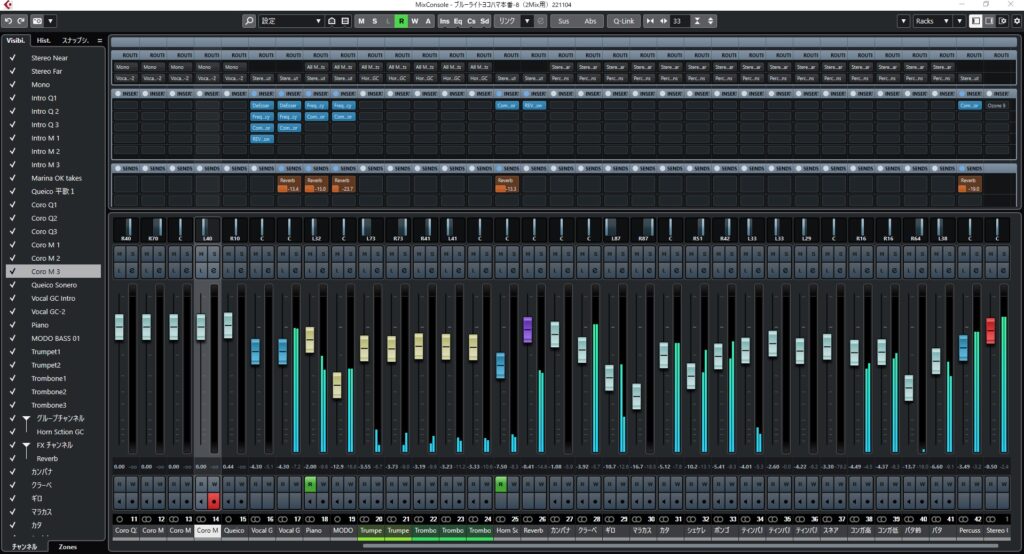The image size is (1024, 554).
Task: Click the undo arrow in the toolbar
Action: 8,20
